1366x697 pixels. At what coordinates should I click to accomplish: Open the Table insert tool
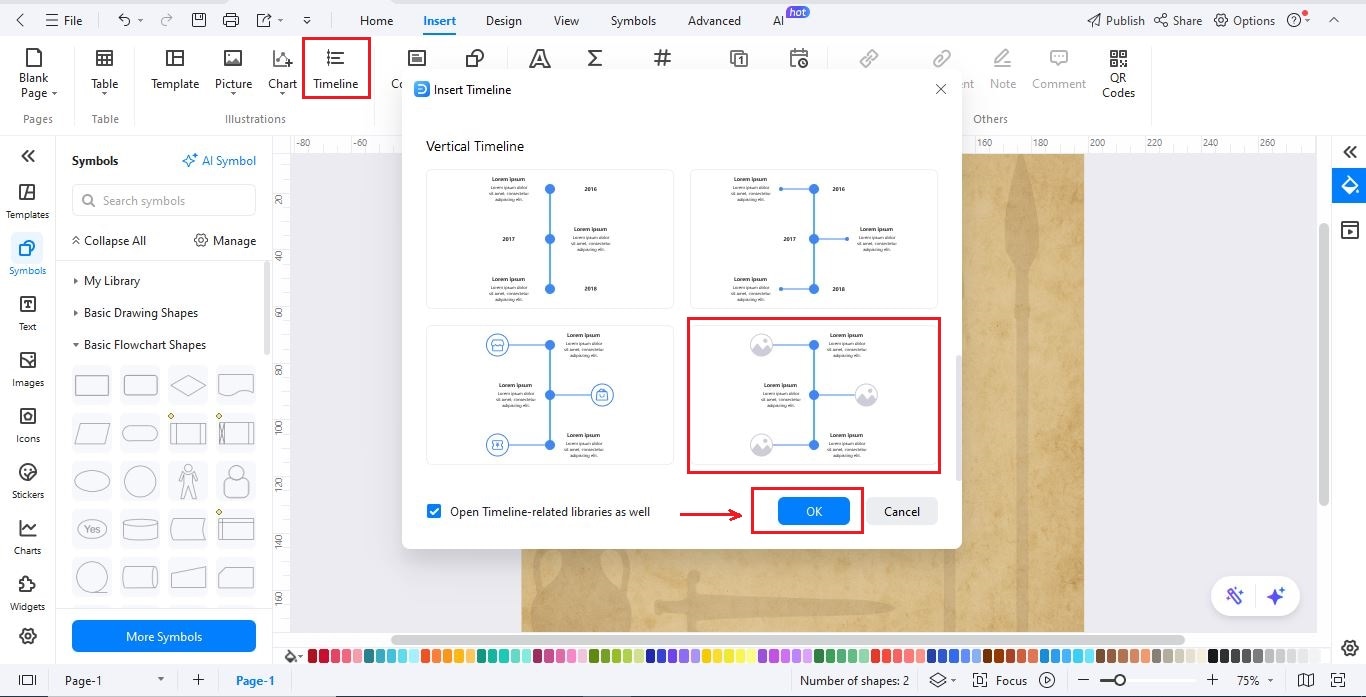pyautogui.click(x=105, y=70)
